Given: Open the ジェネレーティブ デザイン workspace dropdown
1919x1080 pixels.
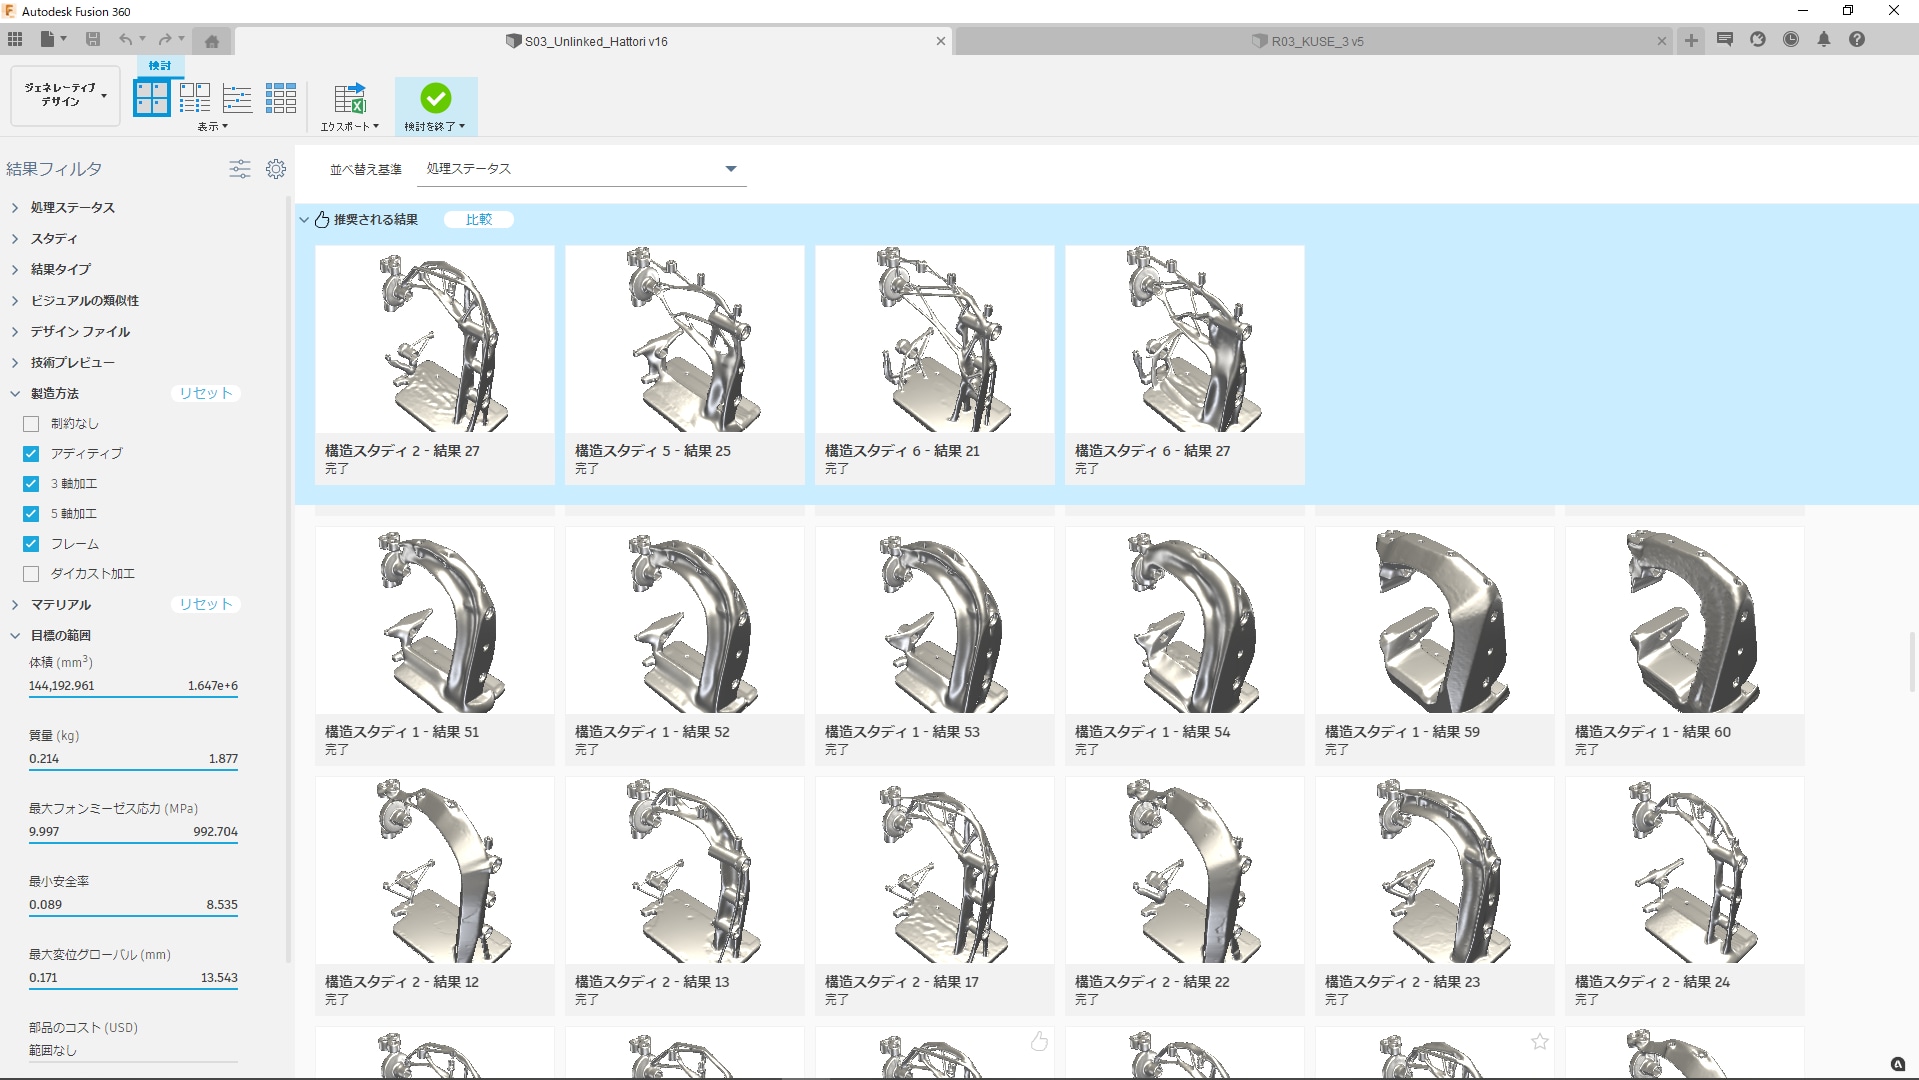Looking at the screenshot, I should tap(66, 96).
